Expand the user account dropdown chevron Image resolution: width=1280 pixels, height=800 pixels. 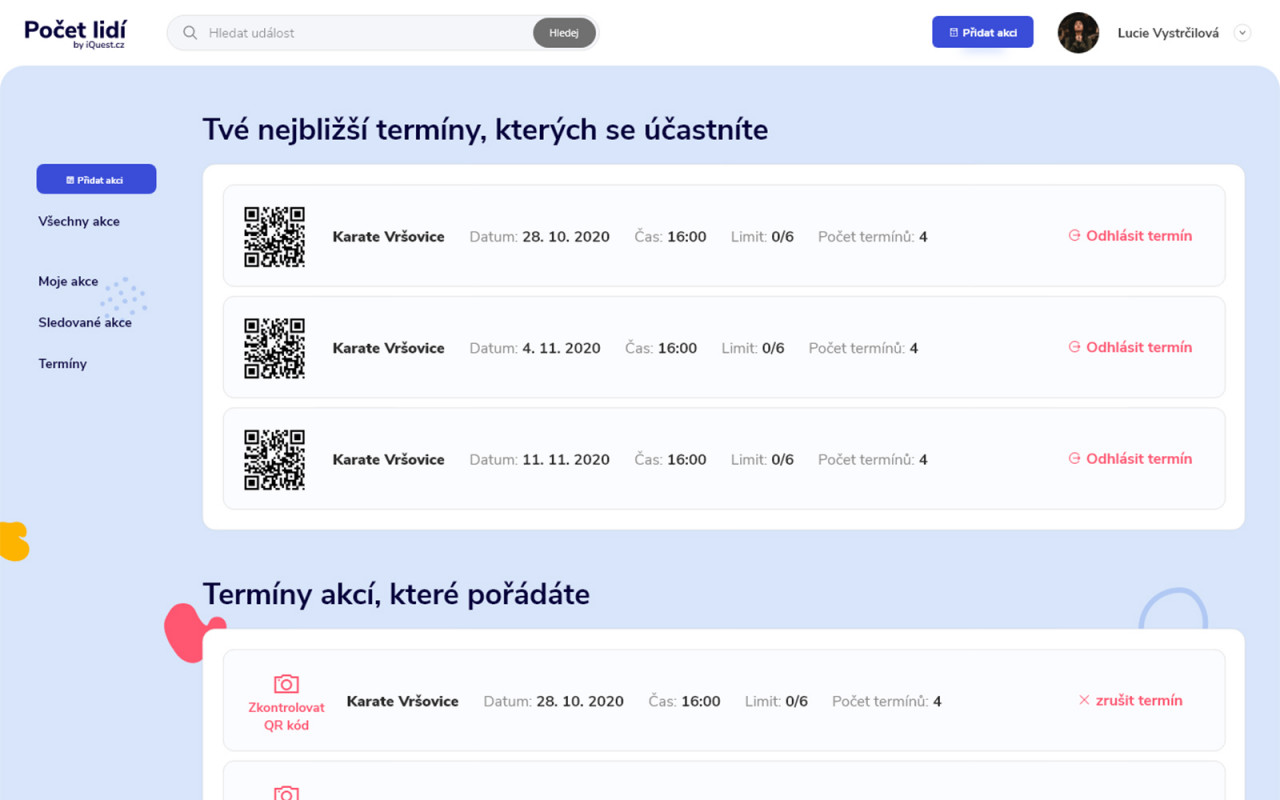pyautogui.click(x=1242, y=33)
